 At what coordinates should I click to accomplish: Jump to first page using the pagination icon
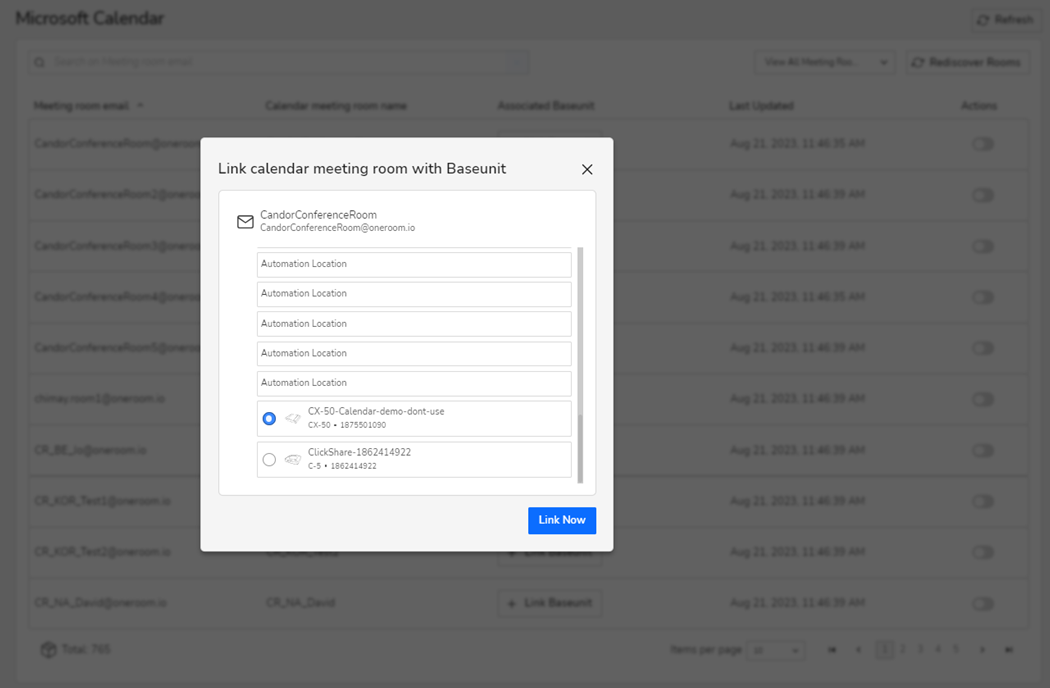pyautogui.click(x=831, y=650)
